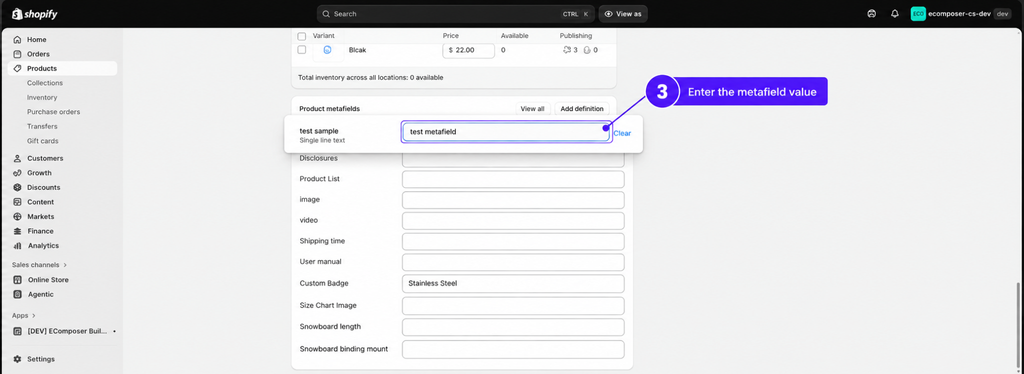
Task: Click the Settings gear icon
Action: 17,359
